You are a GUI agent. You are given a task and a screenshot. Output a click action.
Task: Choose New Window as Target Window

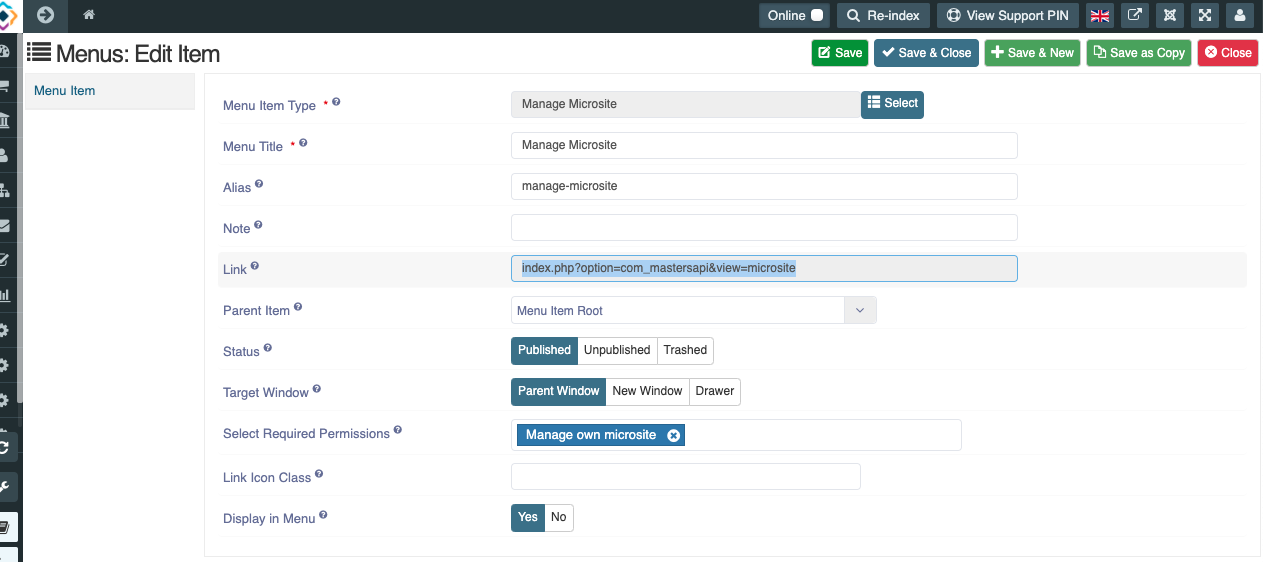tap(647, 391)
